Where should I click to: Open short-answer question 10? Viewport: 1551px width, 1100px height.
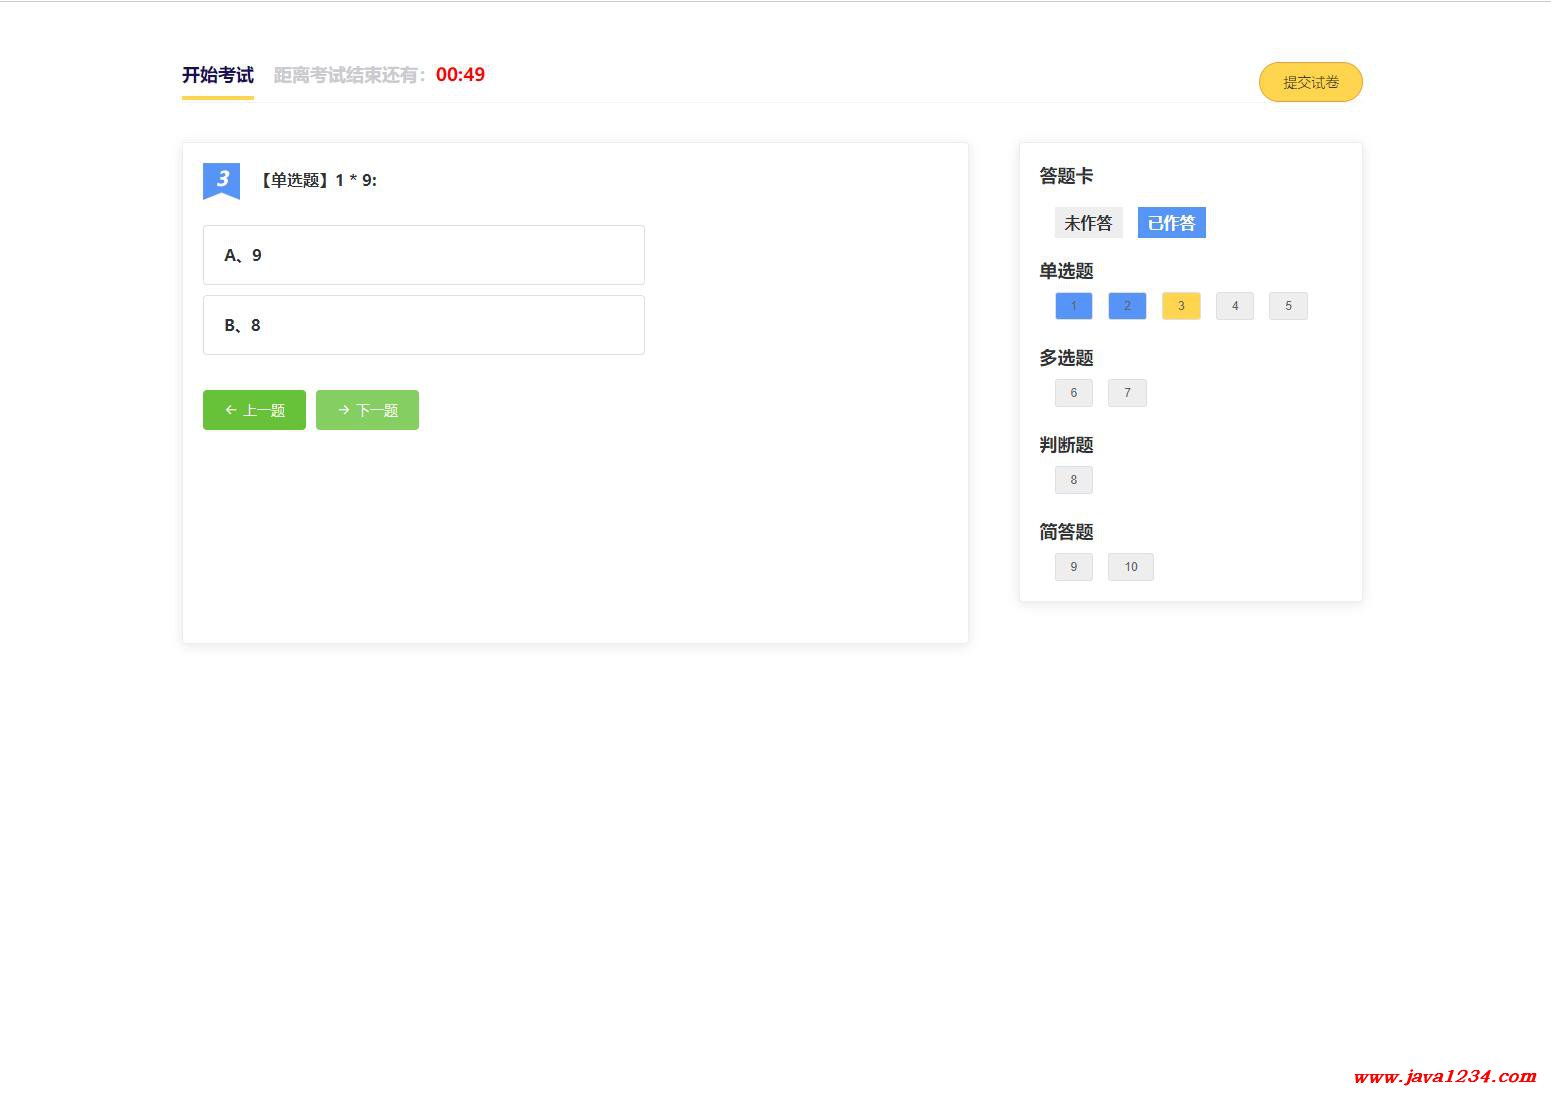pos(1130,567)
